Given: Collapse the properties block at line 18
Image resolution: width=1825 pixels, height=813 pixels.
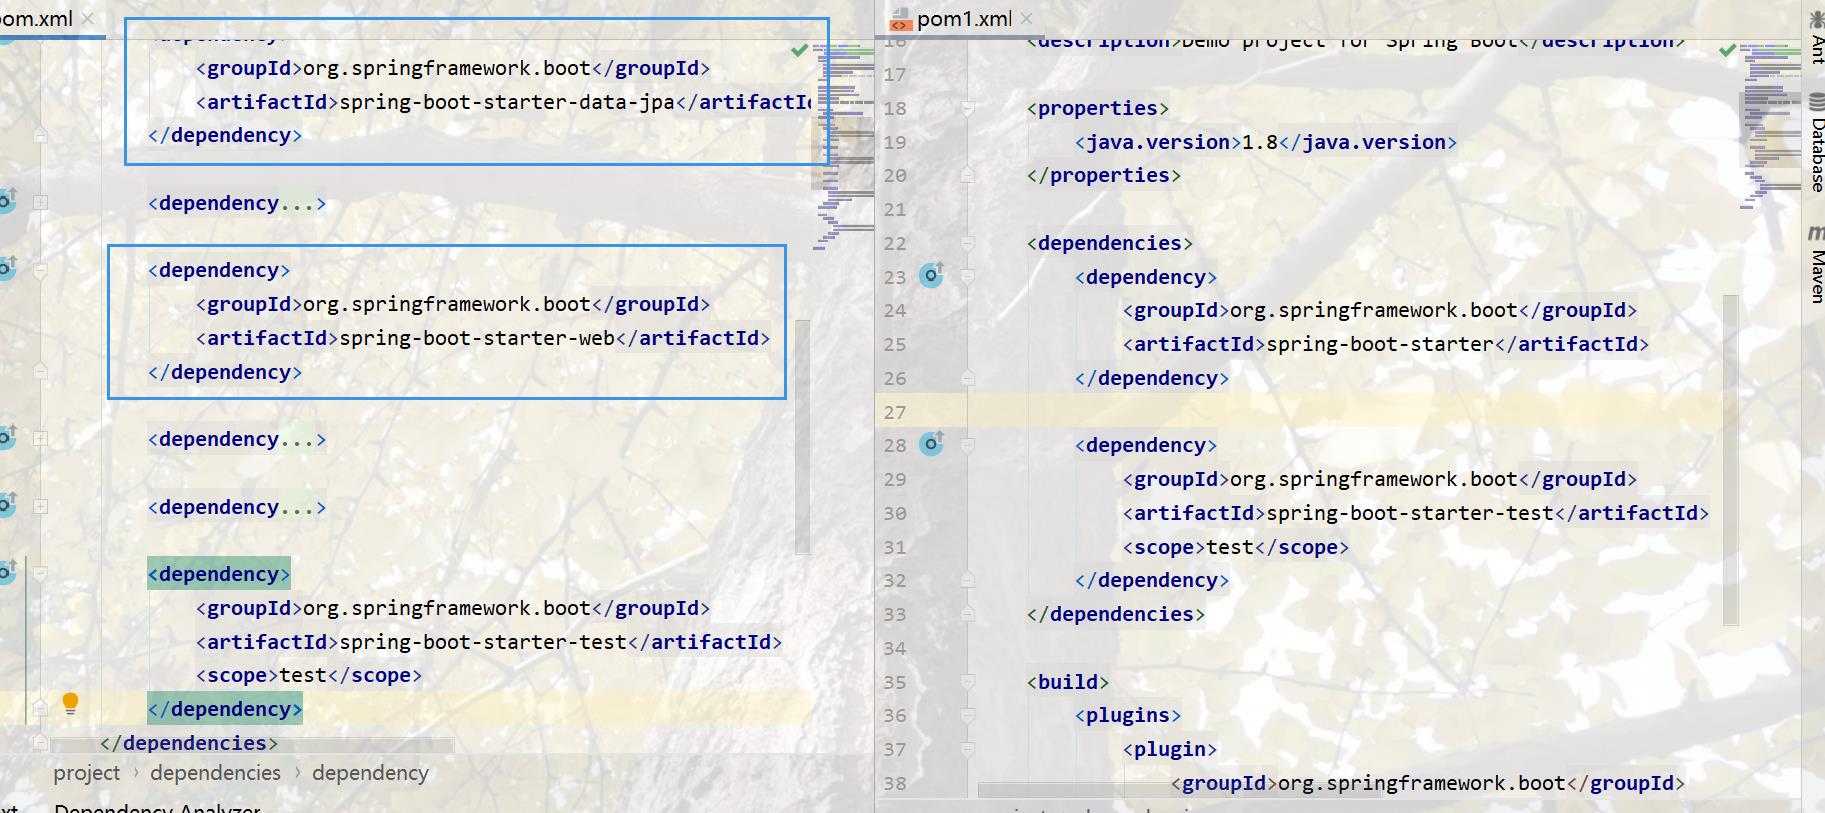Looking at the screenshot, I should point(967,108).
